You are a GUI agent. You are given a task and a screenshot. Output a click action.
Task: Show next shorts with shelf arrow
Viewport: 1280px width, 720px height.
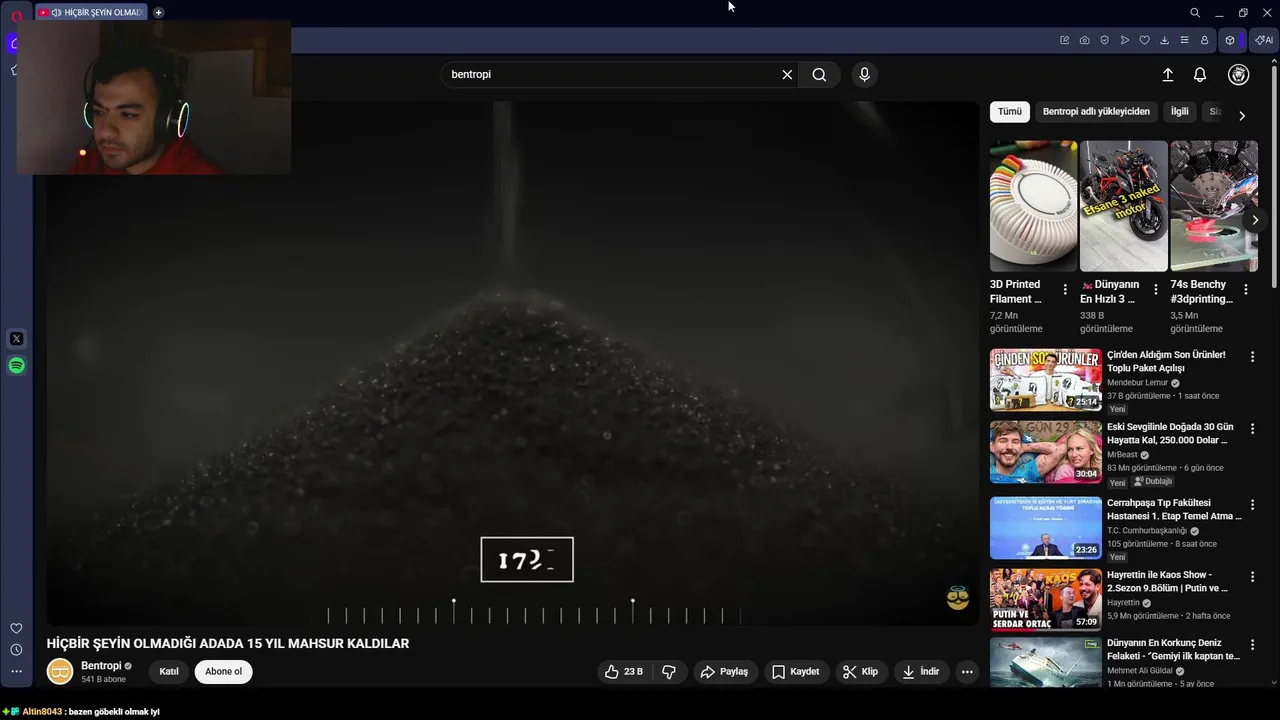coord(1255,220)
